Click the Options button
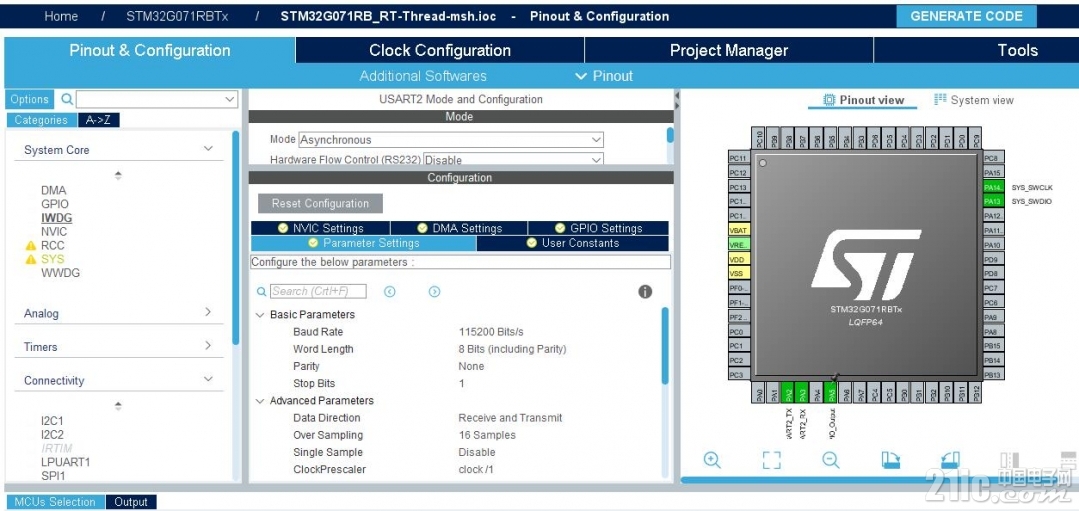 pyautogui.click(x=30, y=99)
